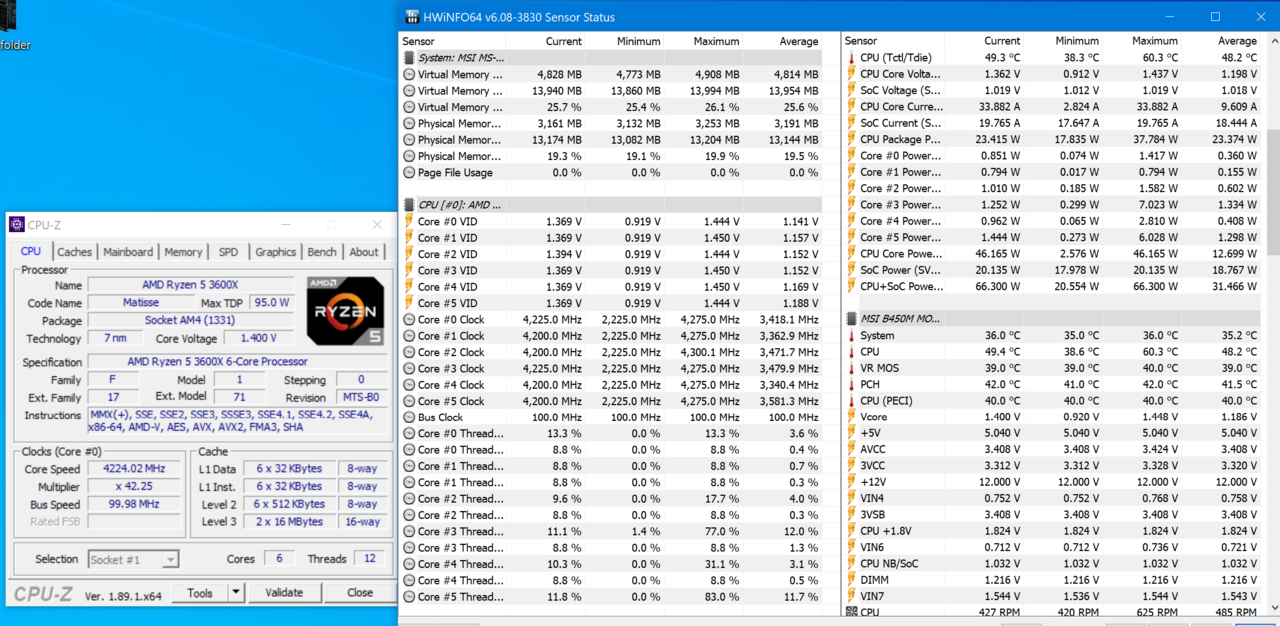Click the PCH temperature icon

[x=851, y=384]
